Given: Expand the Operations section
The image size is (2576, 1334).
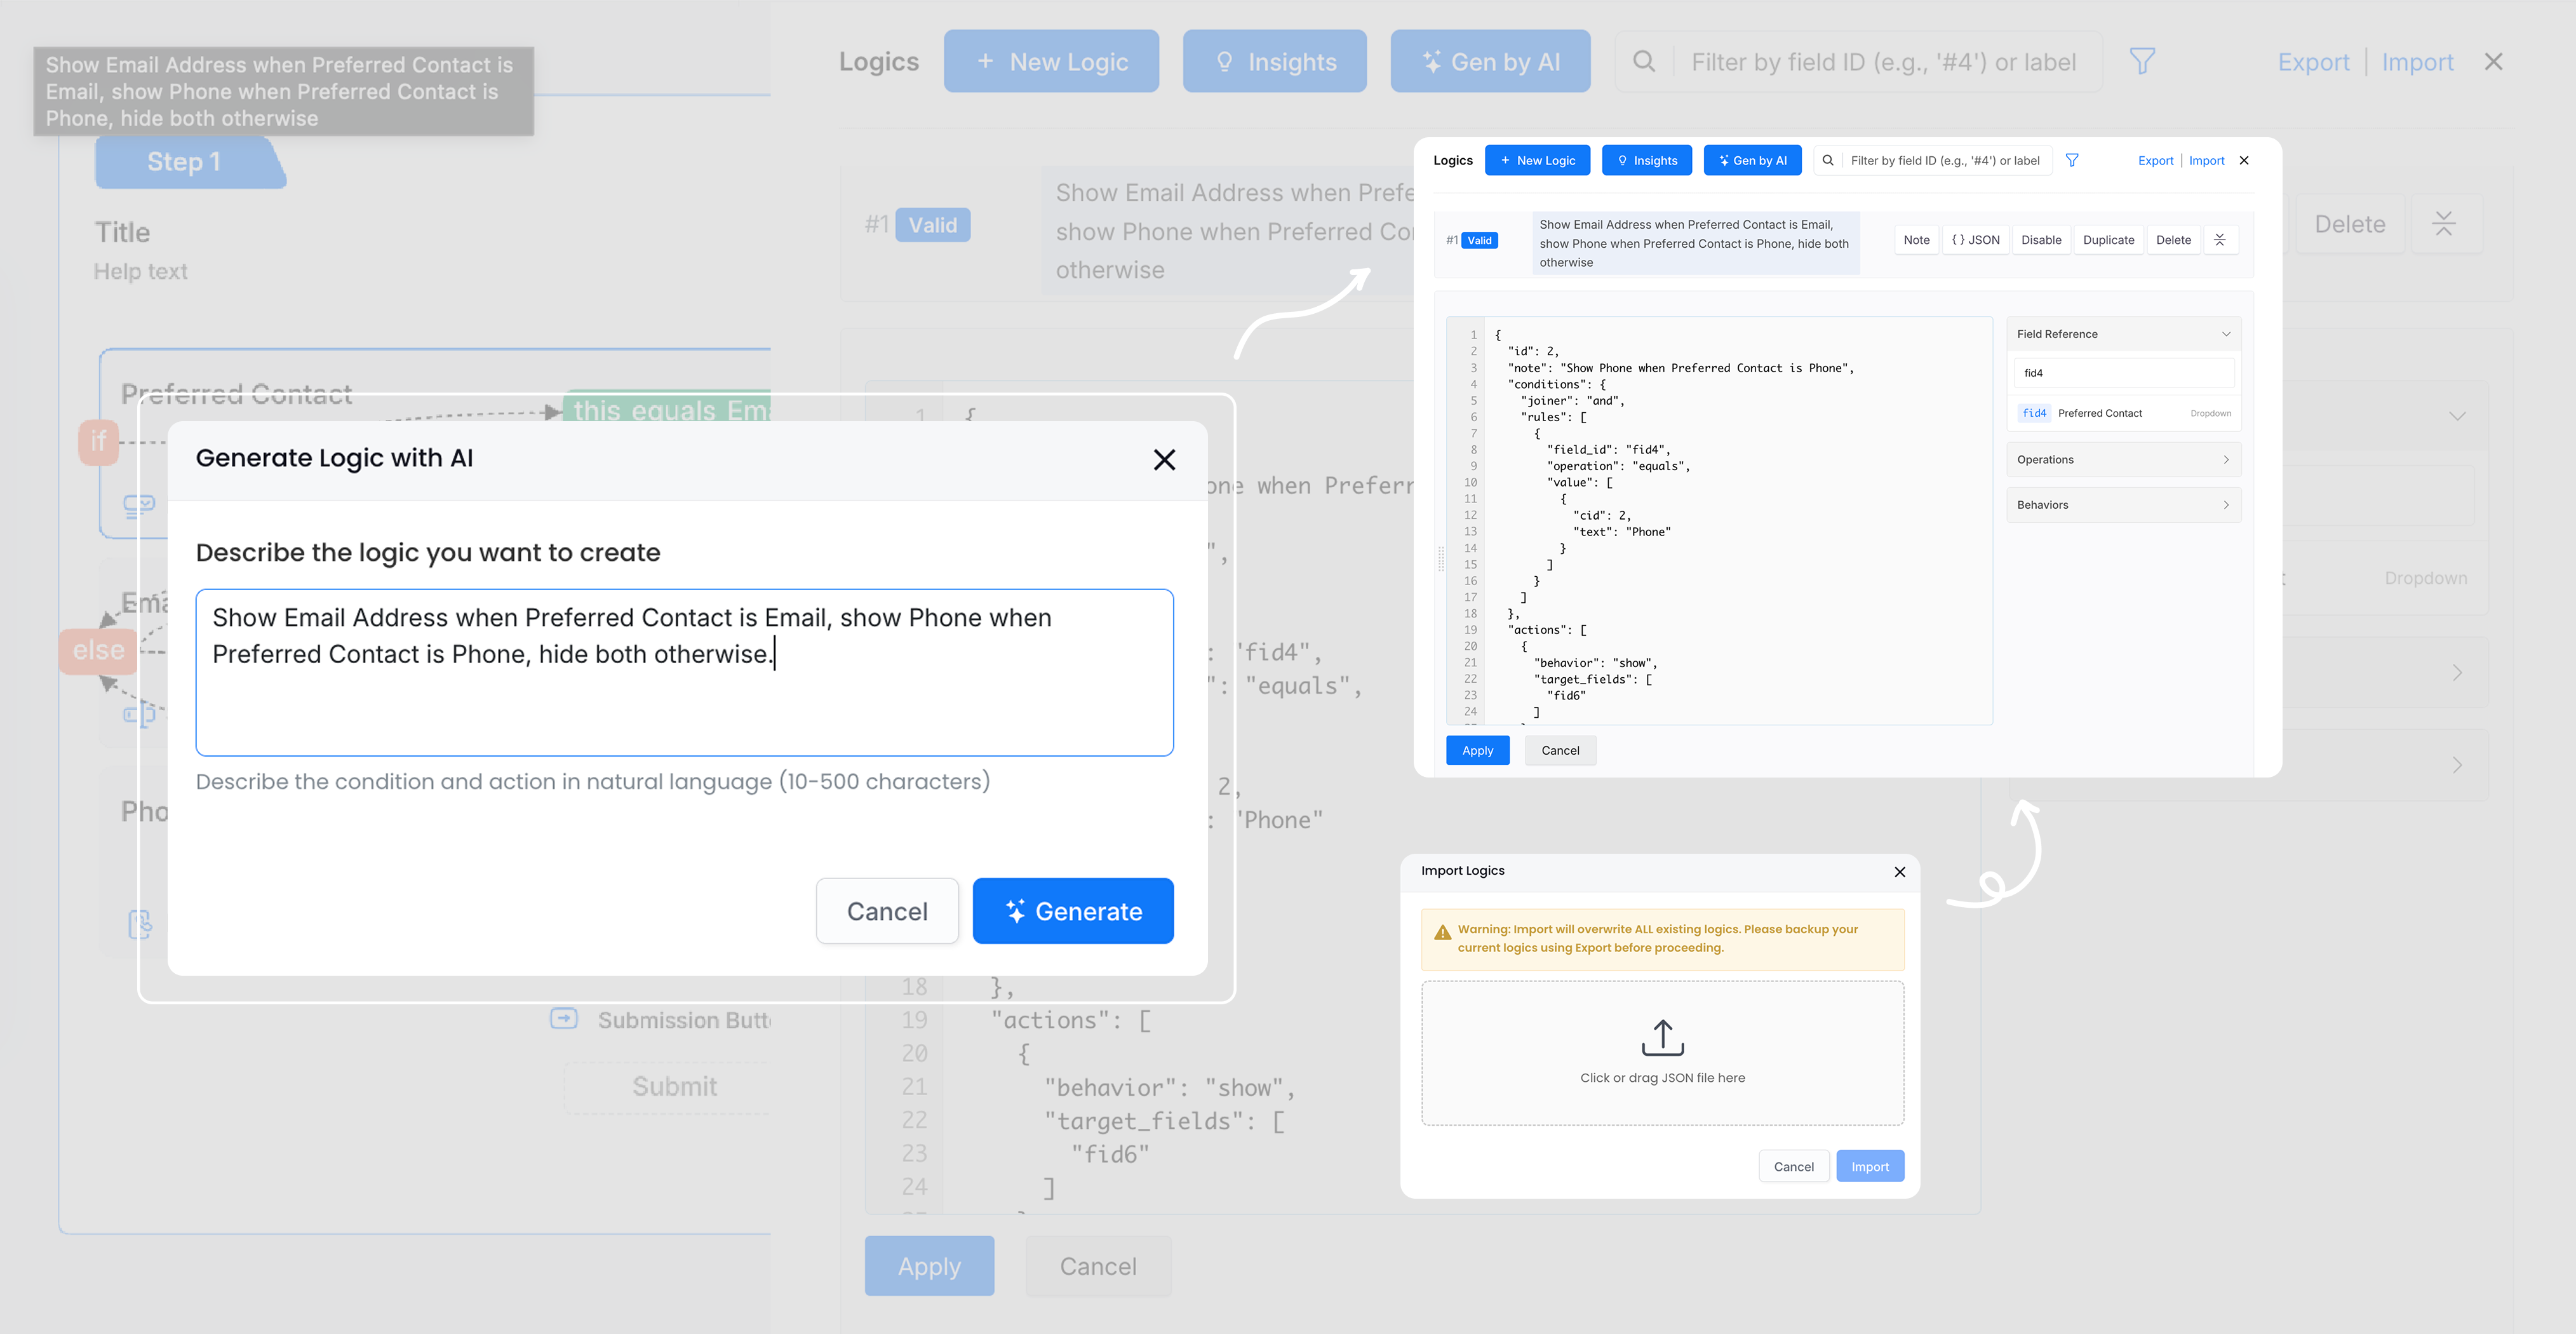Looking at the screenshot, I should 2123,460.
